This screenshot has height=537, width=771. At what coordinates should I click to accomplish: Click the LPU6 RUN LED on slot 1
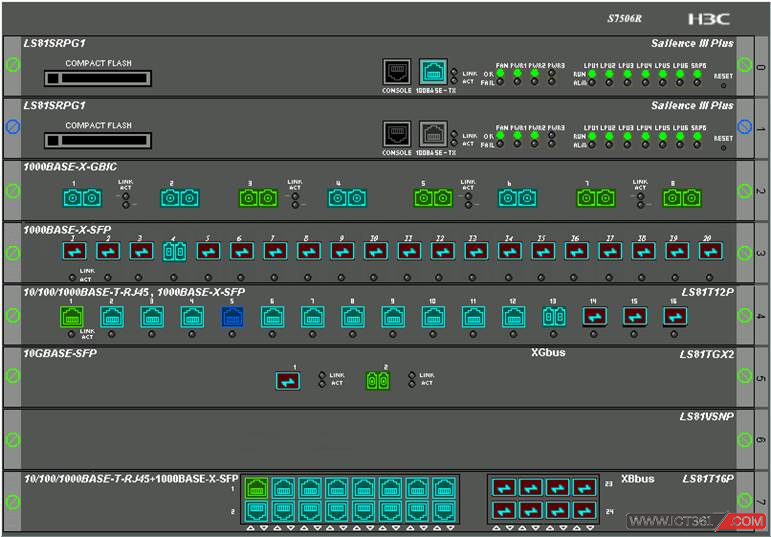tap(680, 135)
